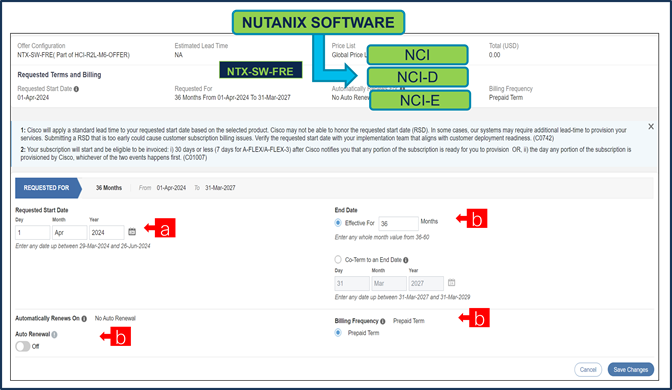This screenshot has height=390, width=672.
Task: Click the '01-Apr-2024' value under Requested Start Date summary
Action: tap(33, 98)
